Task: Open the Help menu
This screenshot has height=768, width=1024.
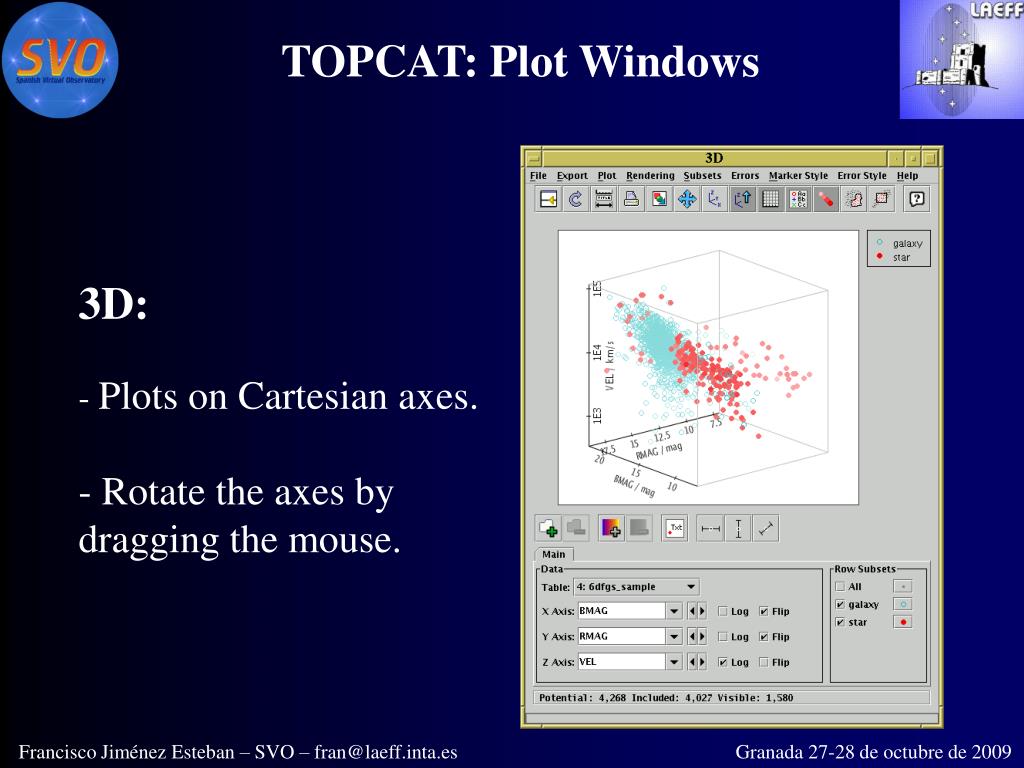Action: coord(907,176)
